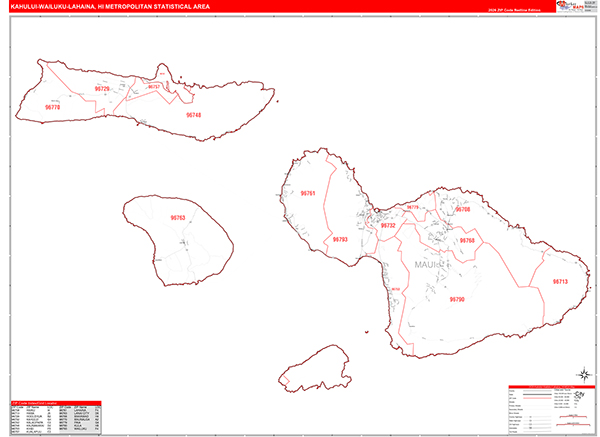Select ZIP code label 96748
600x437 pixels.
tap(194, 115)
